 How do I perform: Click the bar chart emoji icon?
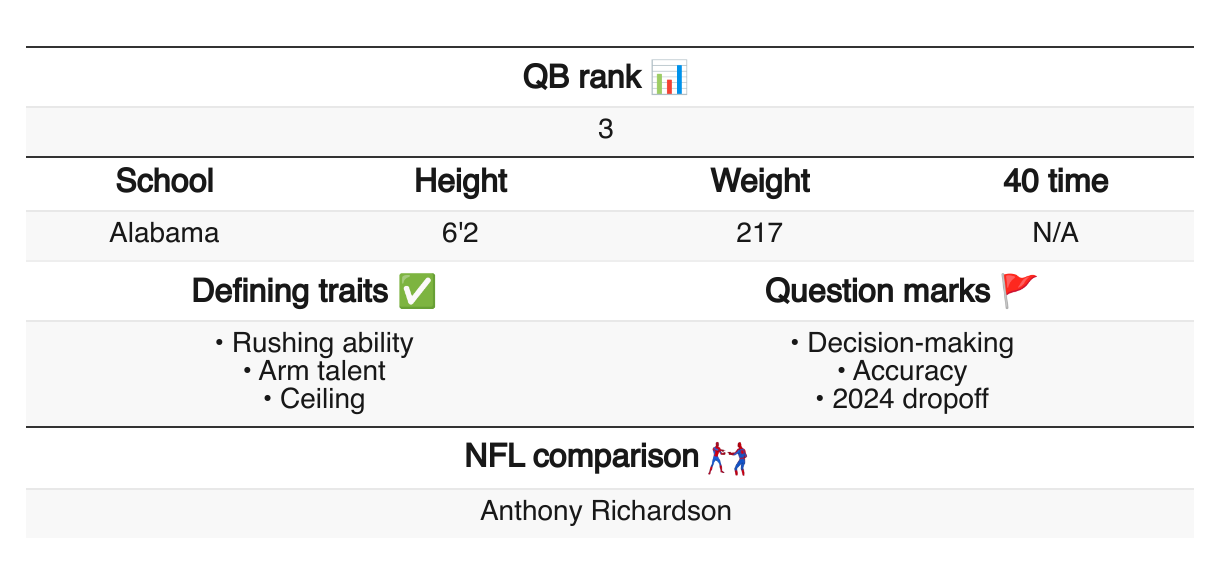tap(669, 77)
